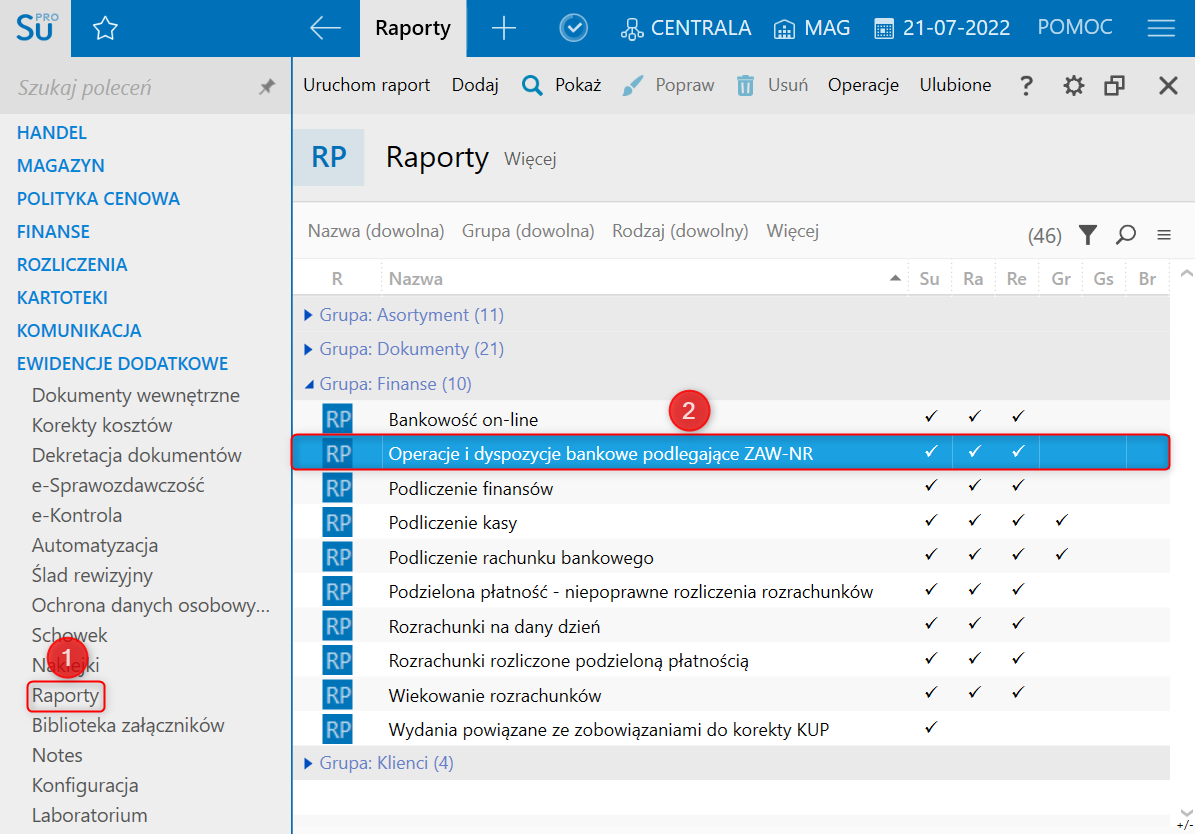1195x834 pixels.
Task: Collapse the Grupa: Finanse group
Action: pyautogui.click(x=308, y=384)
